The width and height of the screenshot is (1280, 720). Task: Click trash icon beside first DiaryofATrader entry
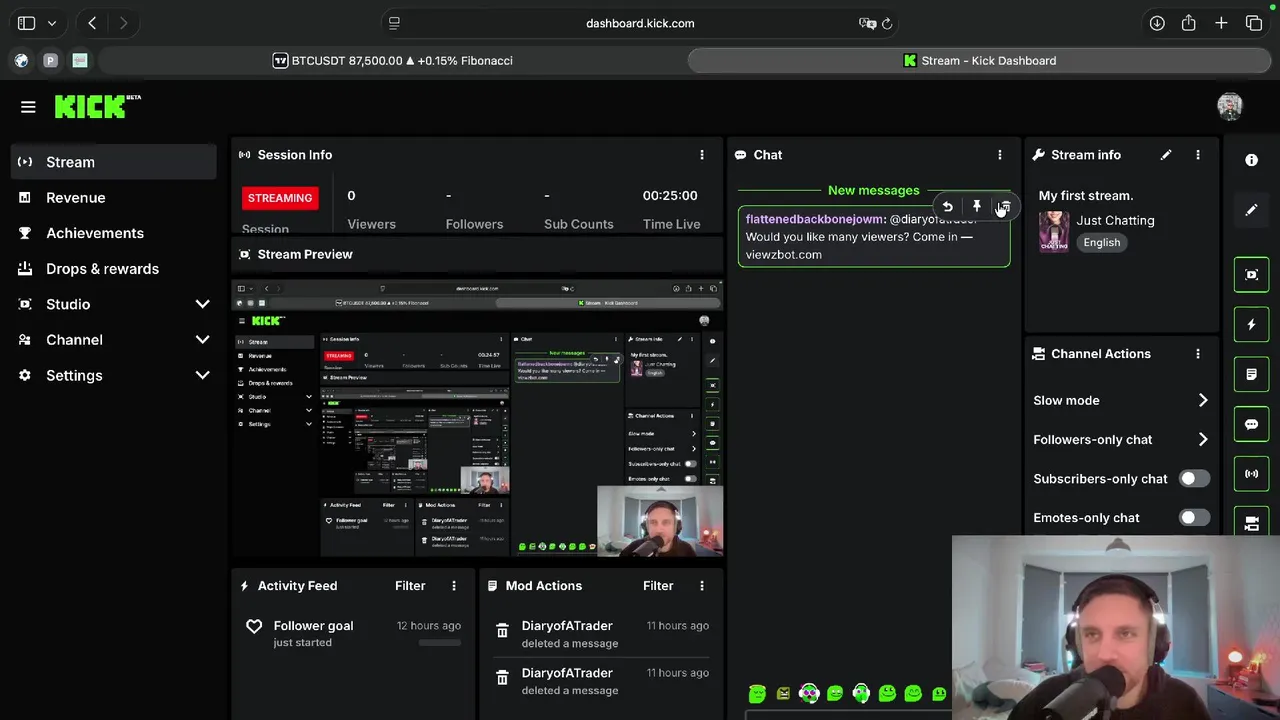tap(502, 631)
